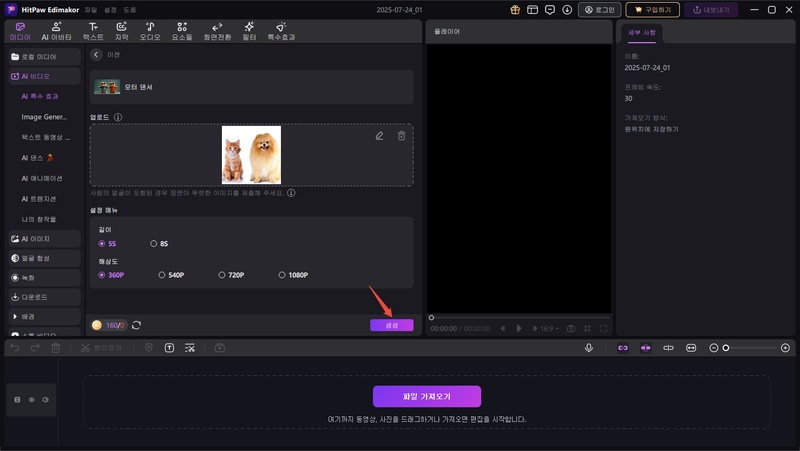Open Image Gener... sidebar item
The height and width of the screenshot is (451, 800).
coord(44,117)
